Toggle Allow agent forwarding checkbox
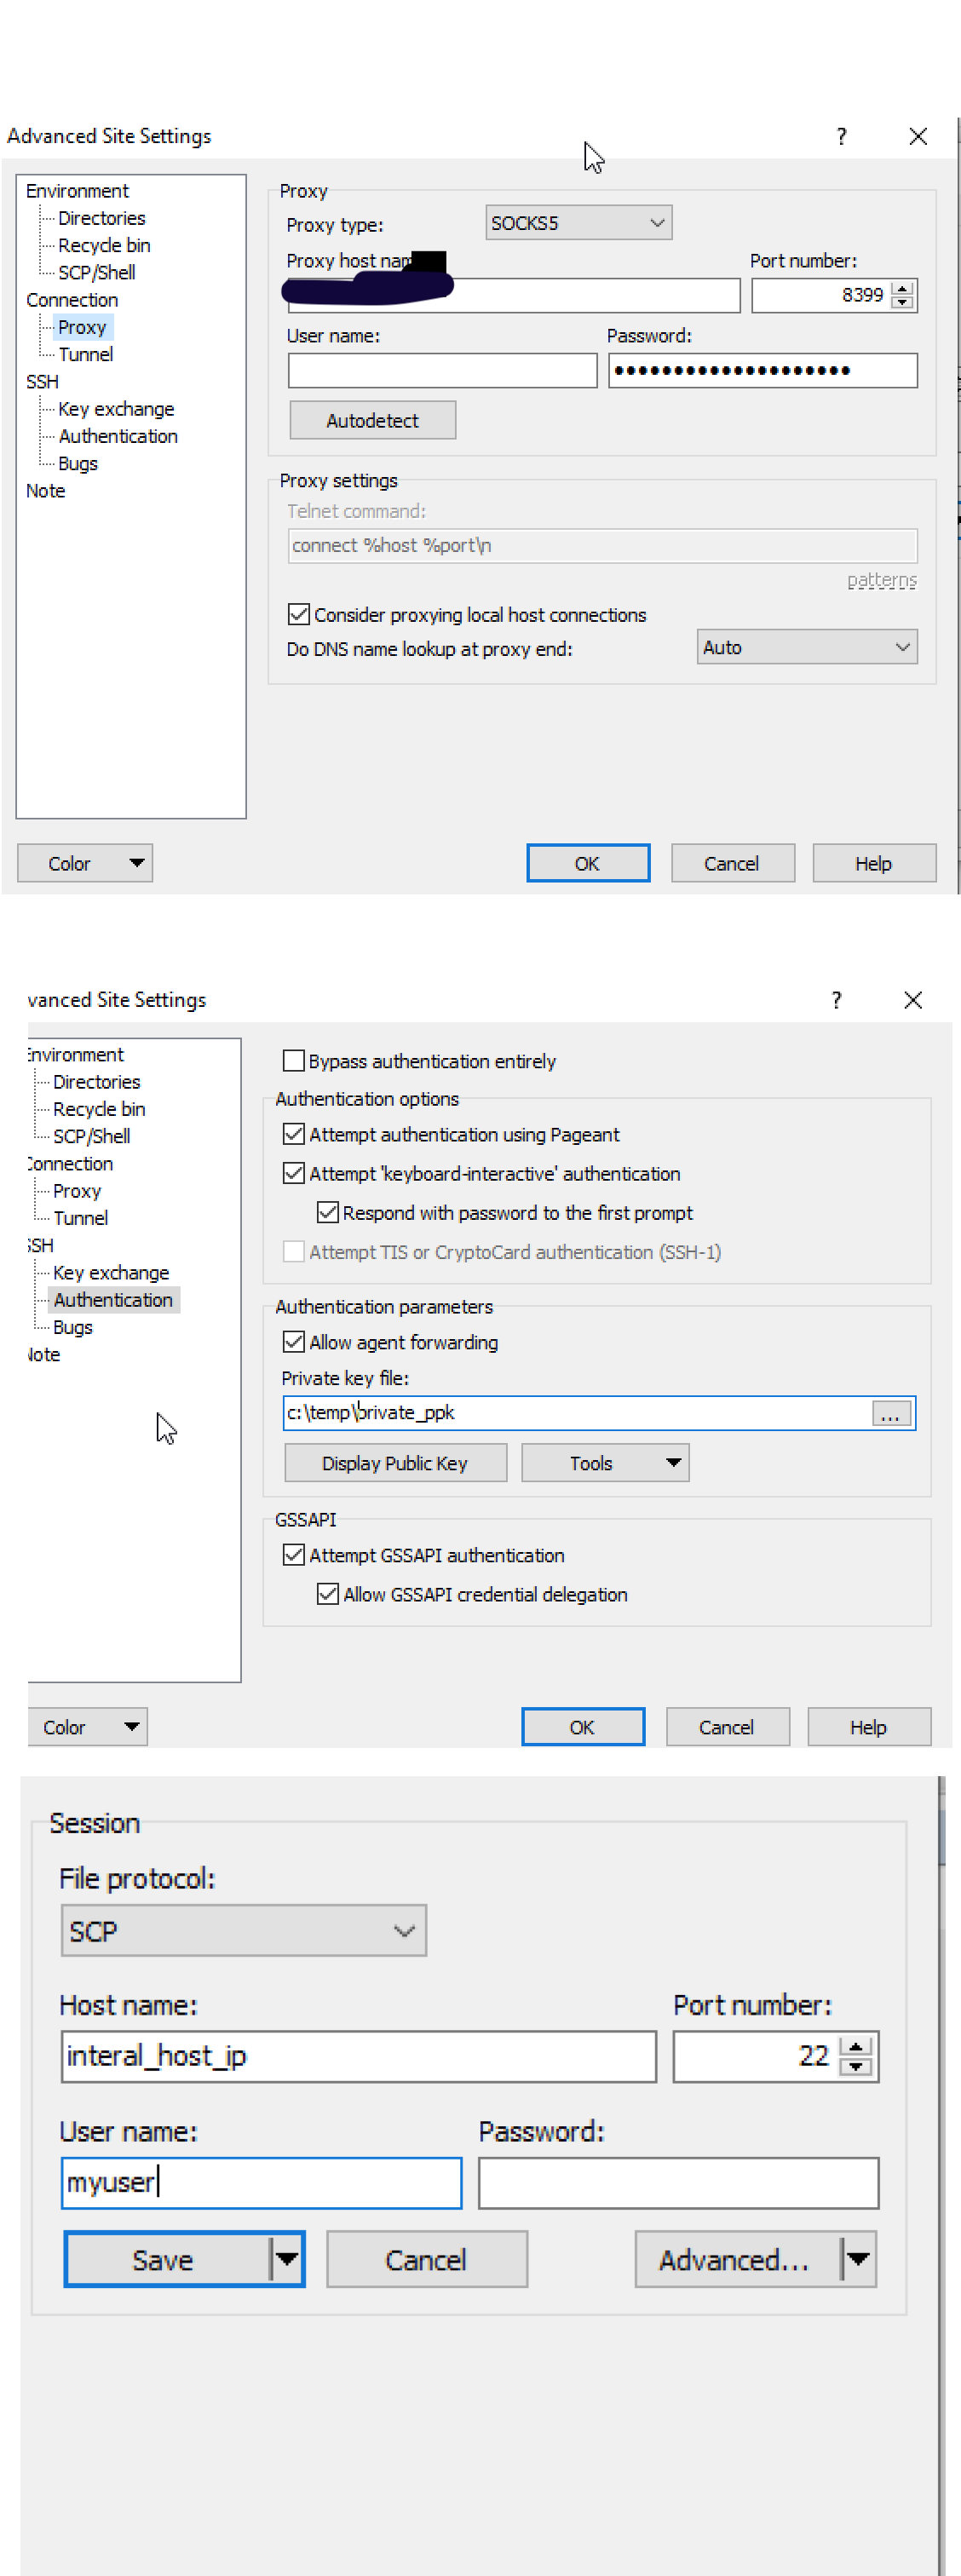The image size is (961, 2576). tap(294, 1342)
